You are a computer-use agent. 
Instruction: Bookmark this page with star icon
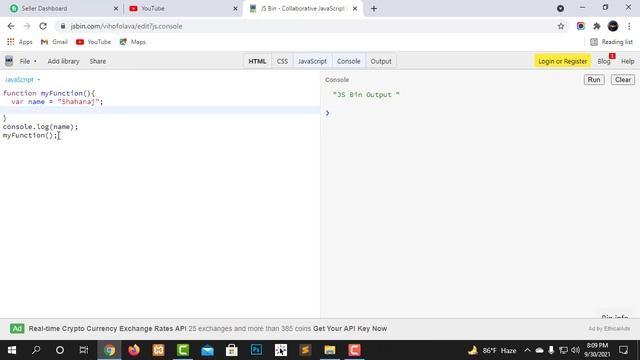[x=561, y=26]
